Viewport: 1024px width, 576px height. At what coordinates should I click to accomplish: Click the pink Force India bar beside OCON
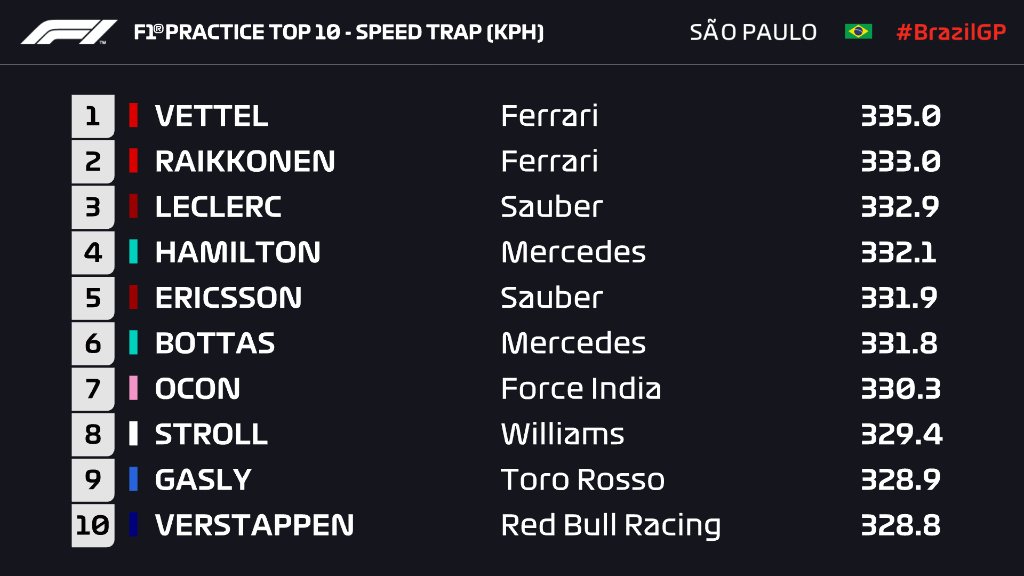[x=133, y=388]
